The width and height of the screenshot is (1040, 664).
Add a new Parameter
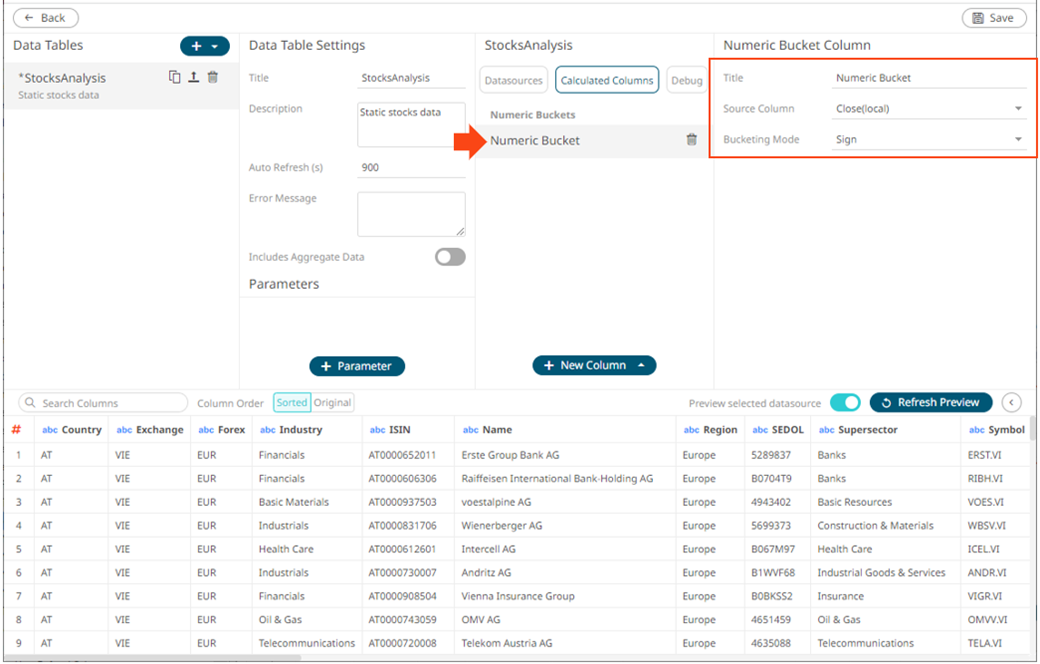[357, 366]
